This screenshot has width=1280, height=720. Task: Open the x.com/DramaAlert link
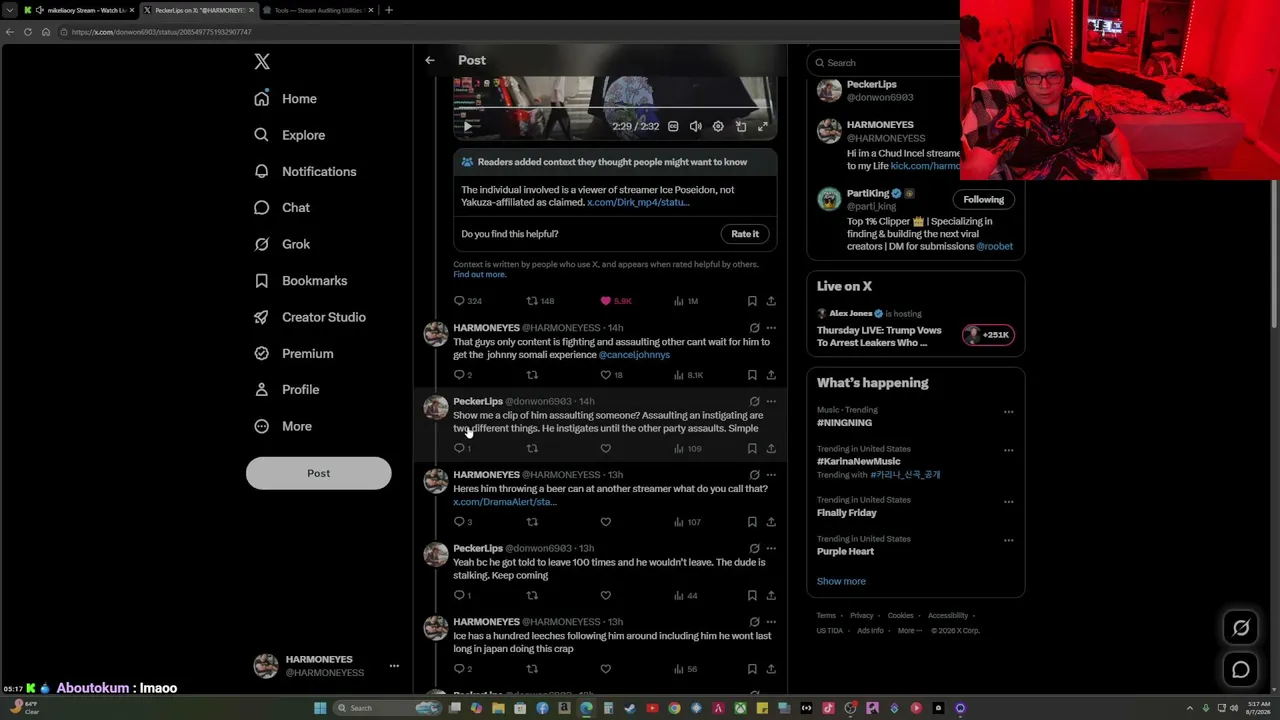coord(504,502)
